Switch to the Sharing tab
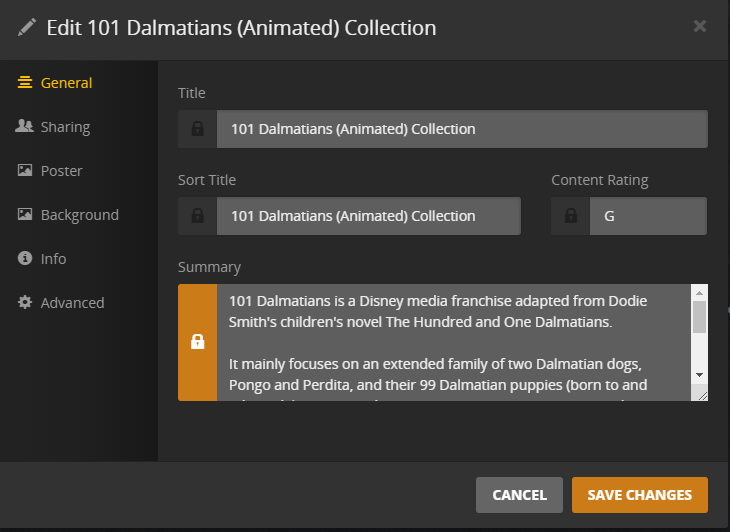This screenshot has width=730, height=532. click(53, 127)
